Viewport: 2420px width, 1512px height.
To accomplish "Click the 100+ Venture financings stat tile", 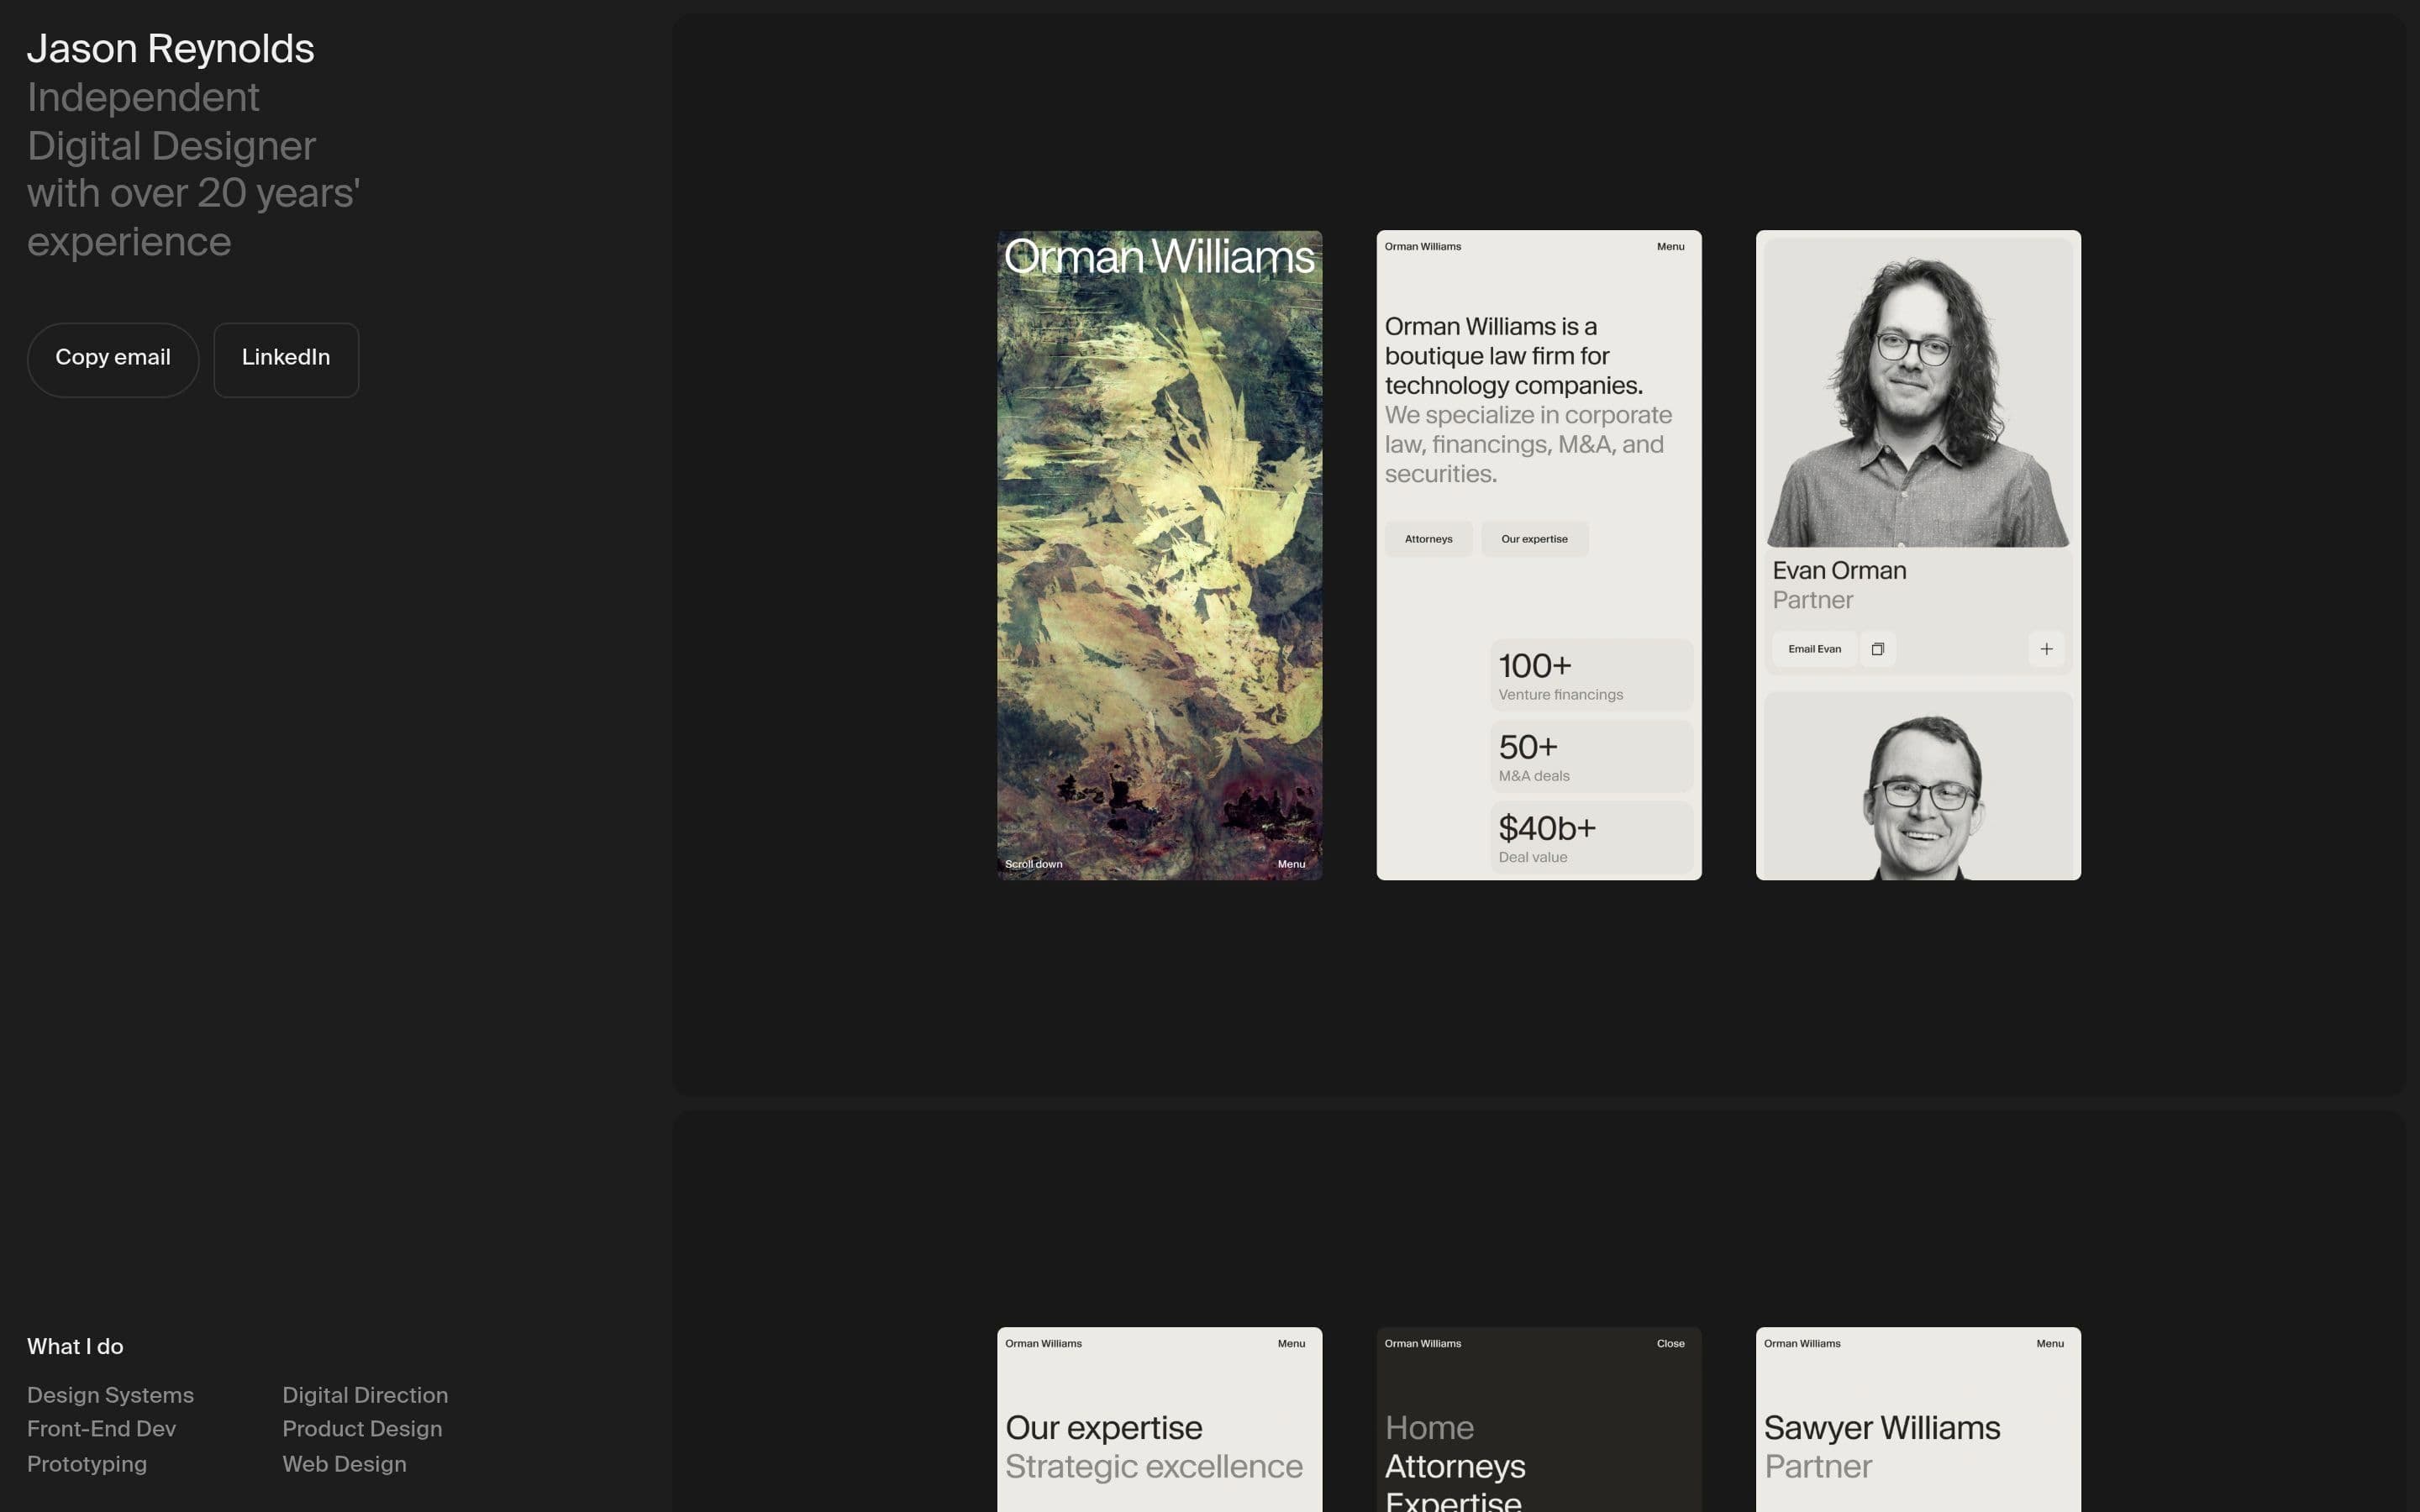I will (x=1591, y=674).
